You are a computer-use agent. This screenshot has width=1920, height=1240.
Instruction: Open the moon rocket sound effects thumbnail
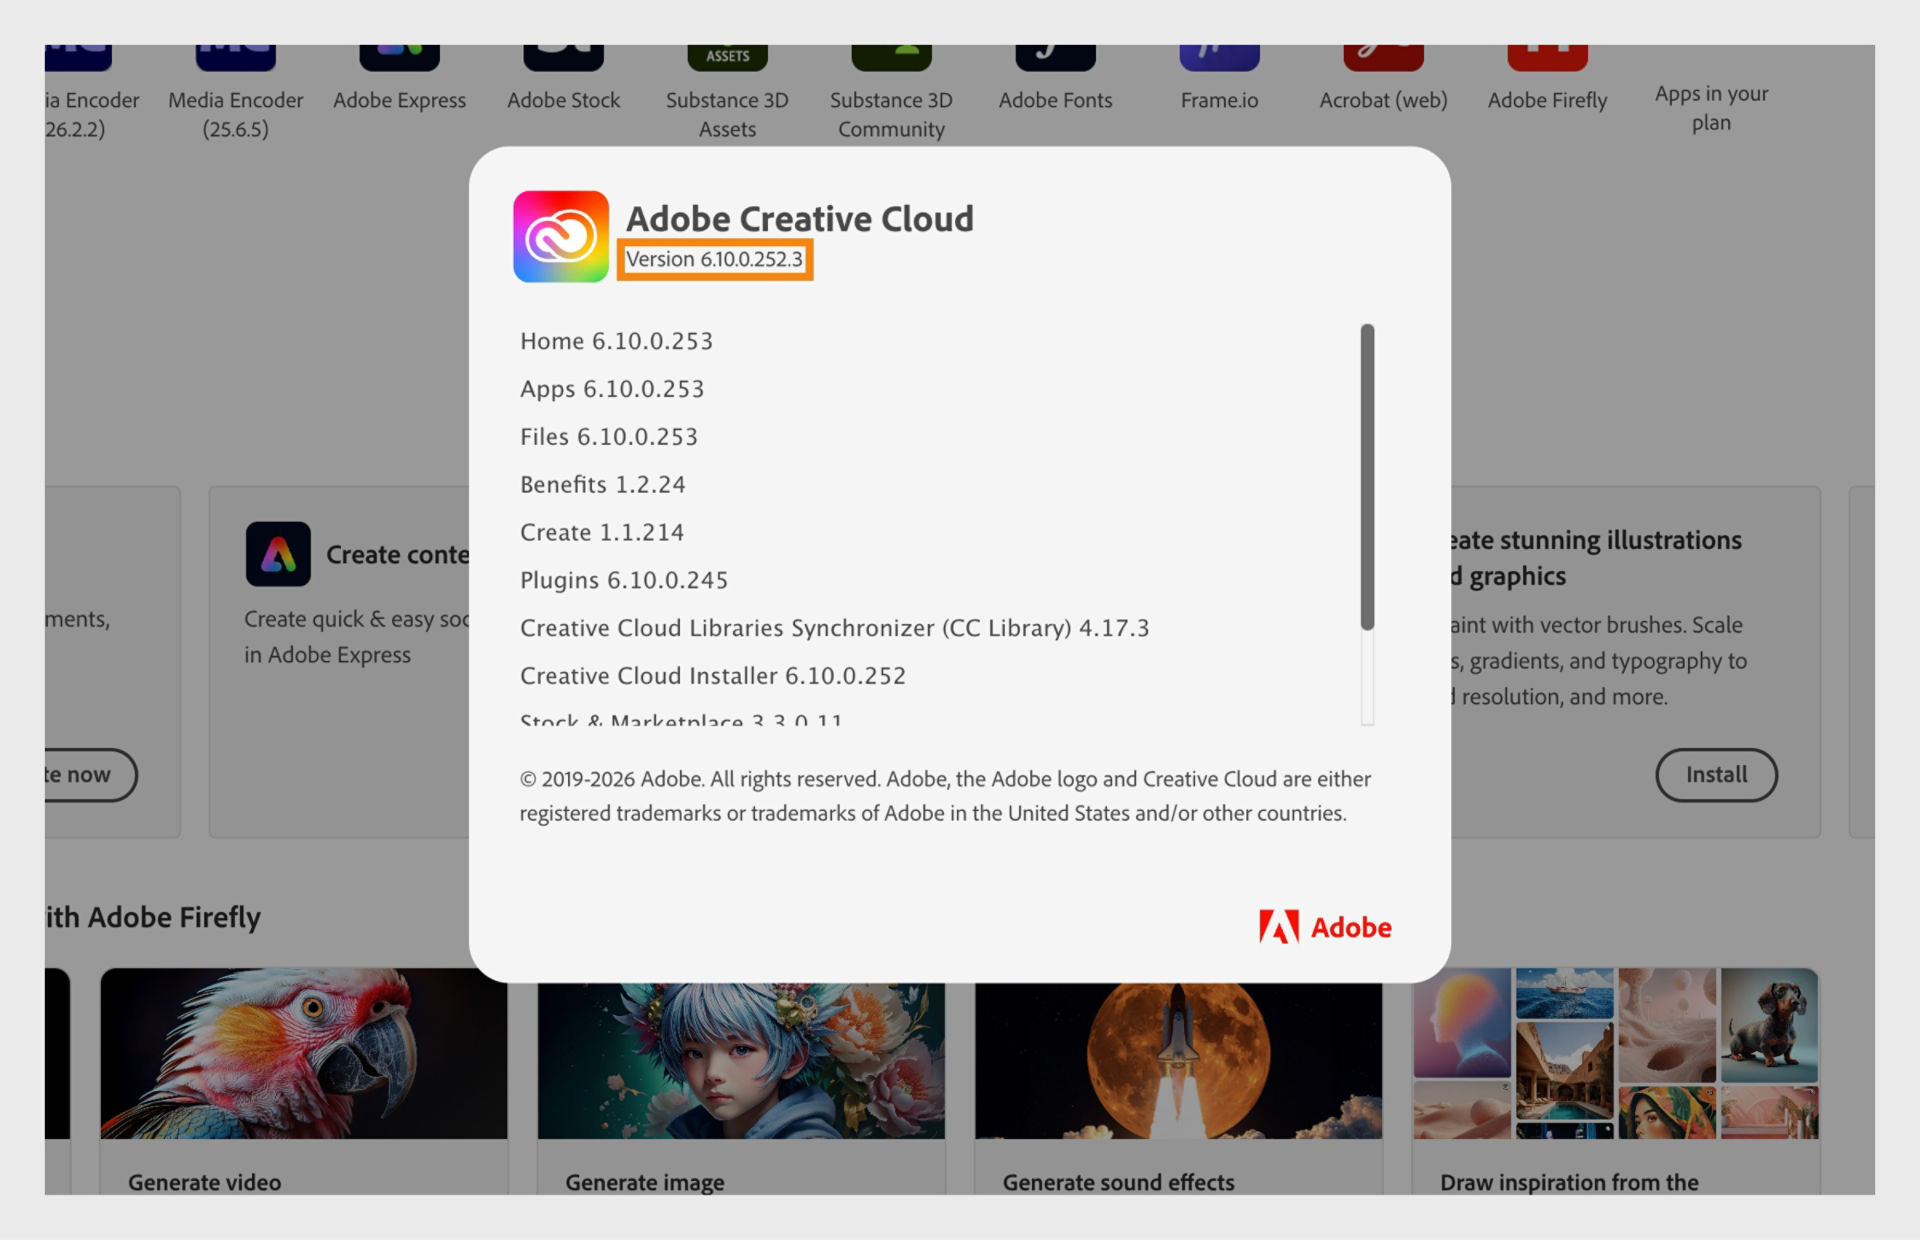point(1179,1061)
